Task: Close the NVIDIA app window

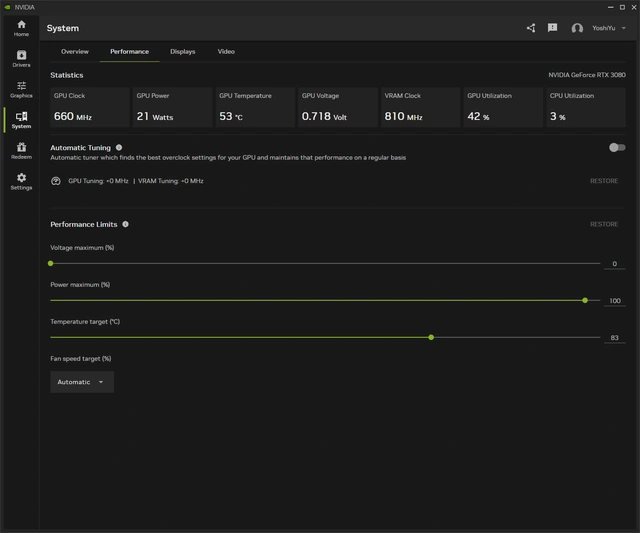Action: 634,7
